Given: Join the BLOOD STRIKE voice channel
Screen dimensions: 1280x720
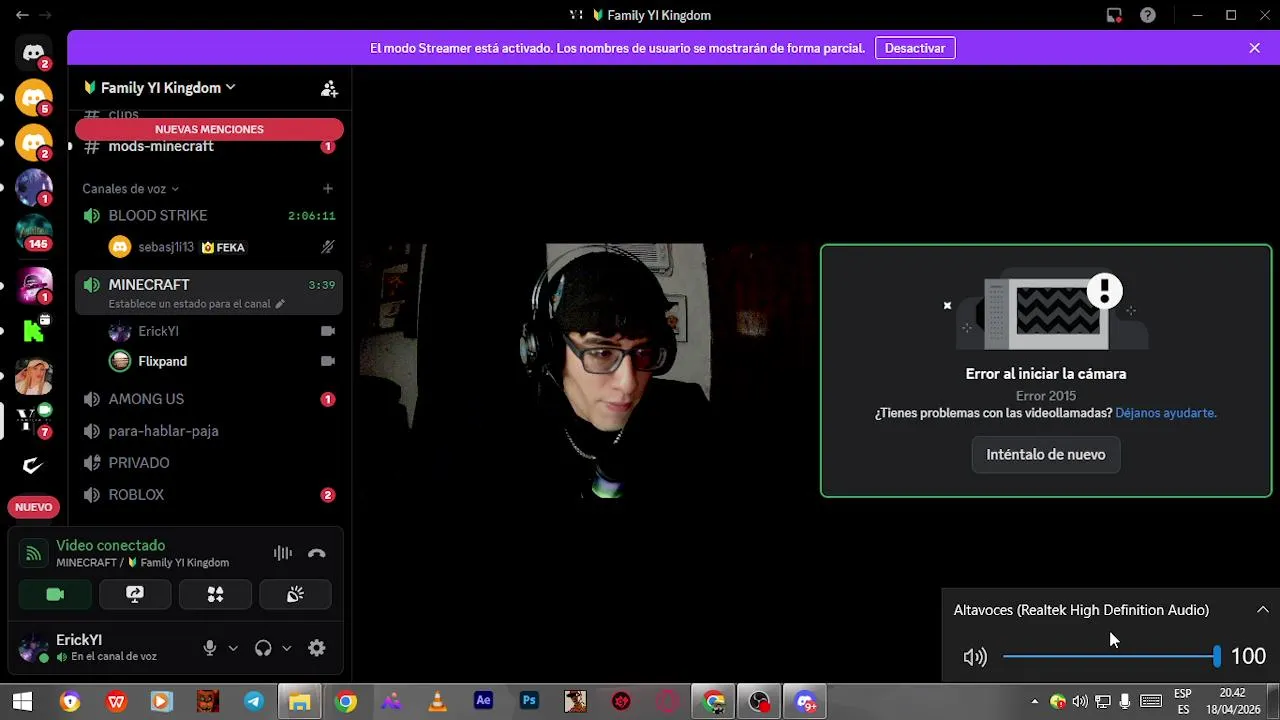Looking at the screenshot, I should coord(209,216).
